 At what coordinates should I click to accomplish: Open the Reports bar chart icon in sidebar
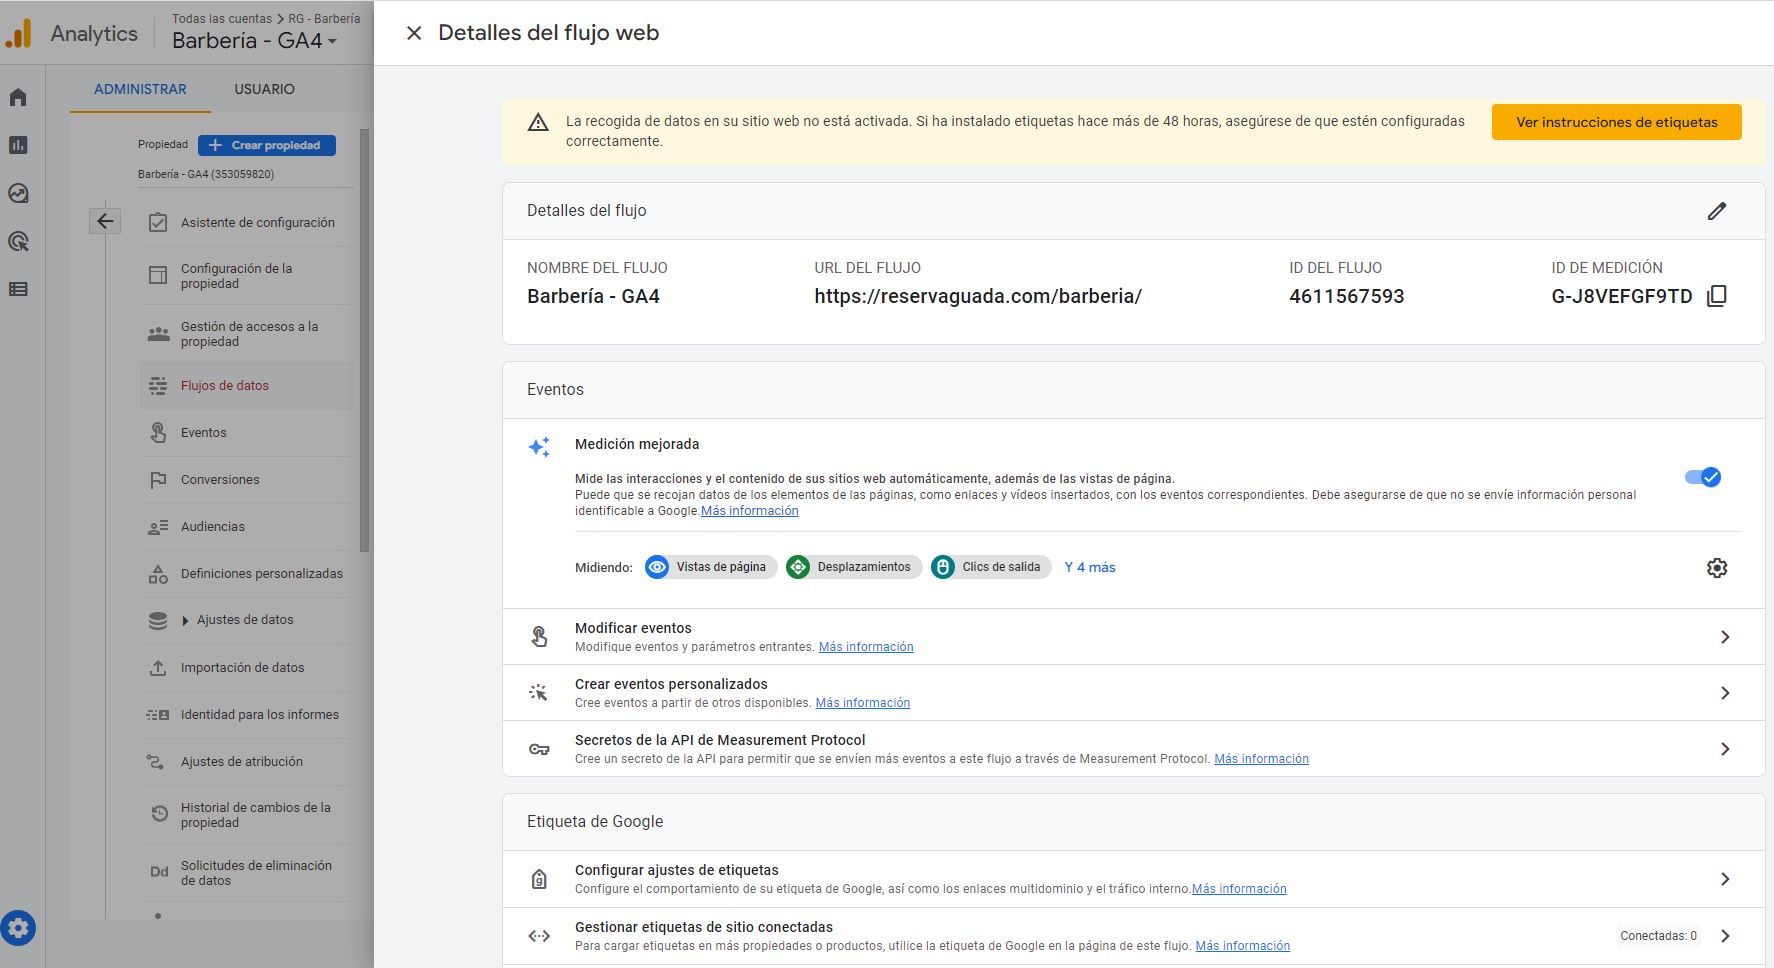18,145
